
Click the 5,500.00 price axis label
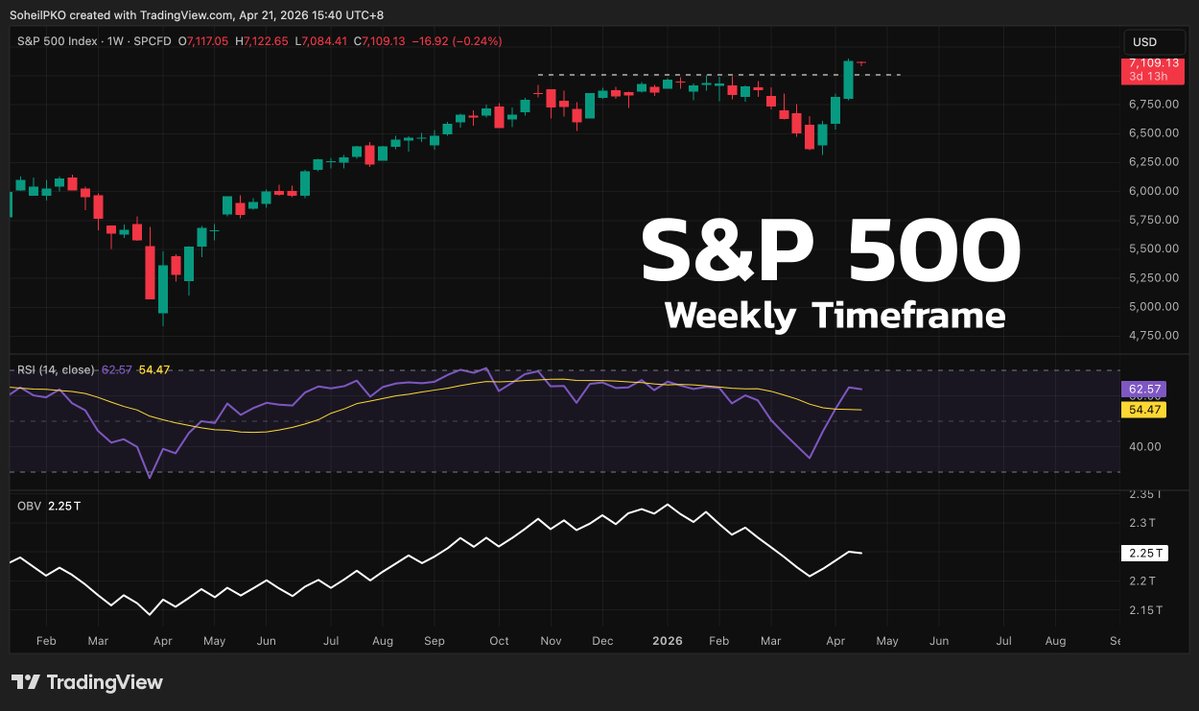pos(1154,248)
